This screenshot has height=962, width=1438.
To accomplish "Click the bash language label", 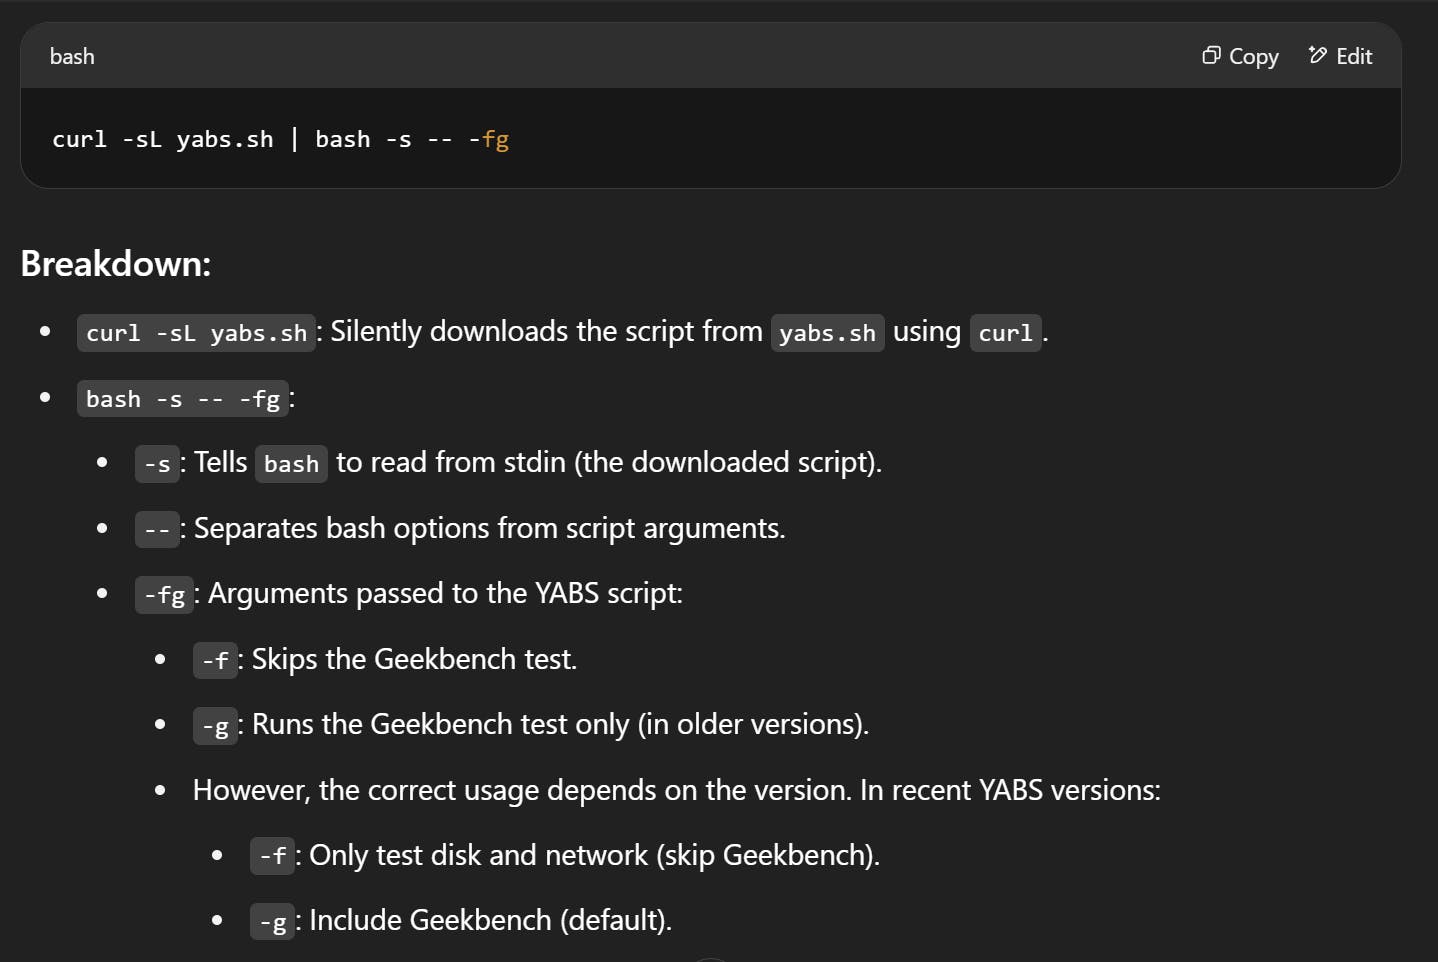I will 72,57.
